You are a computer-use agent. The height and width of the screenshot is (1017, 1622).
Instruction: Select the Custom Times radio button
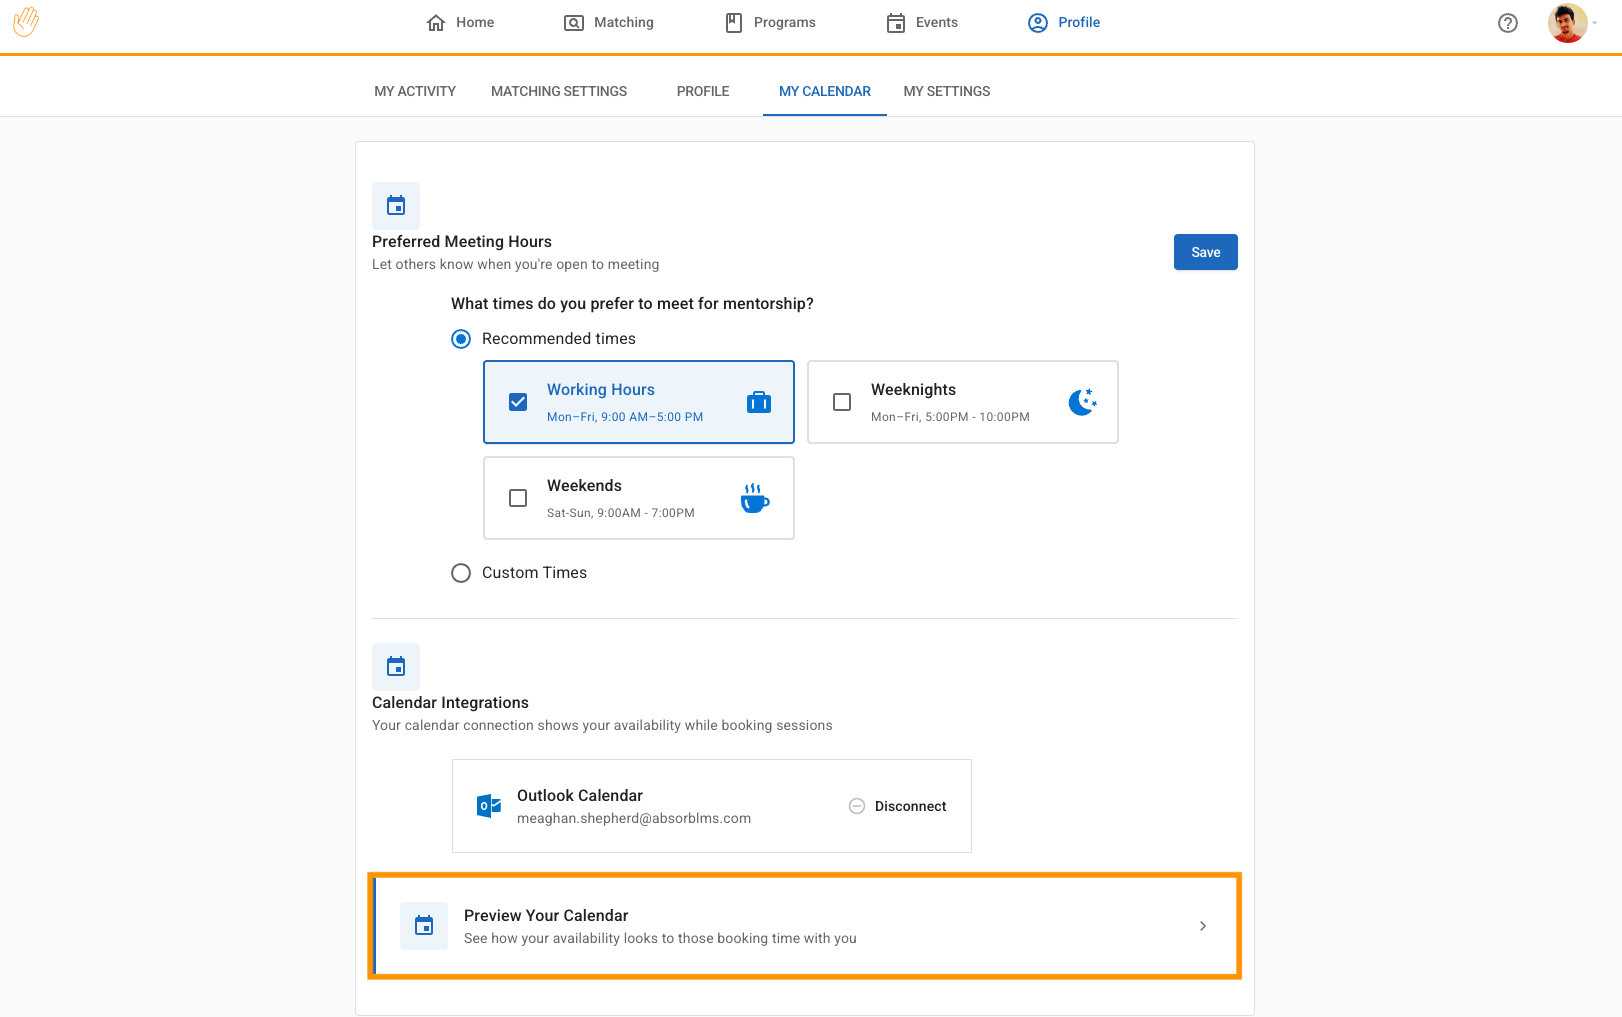461,573
